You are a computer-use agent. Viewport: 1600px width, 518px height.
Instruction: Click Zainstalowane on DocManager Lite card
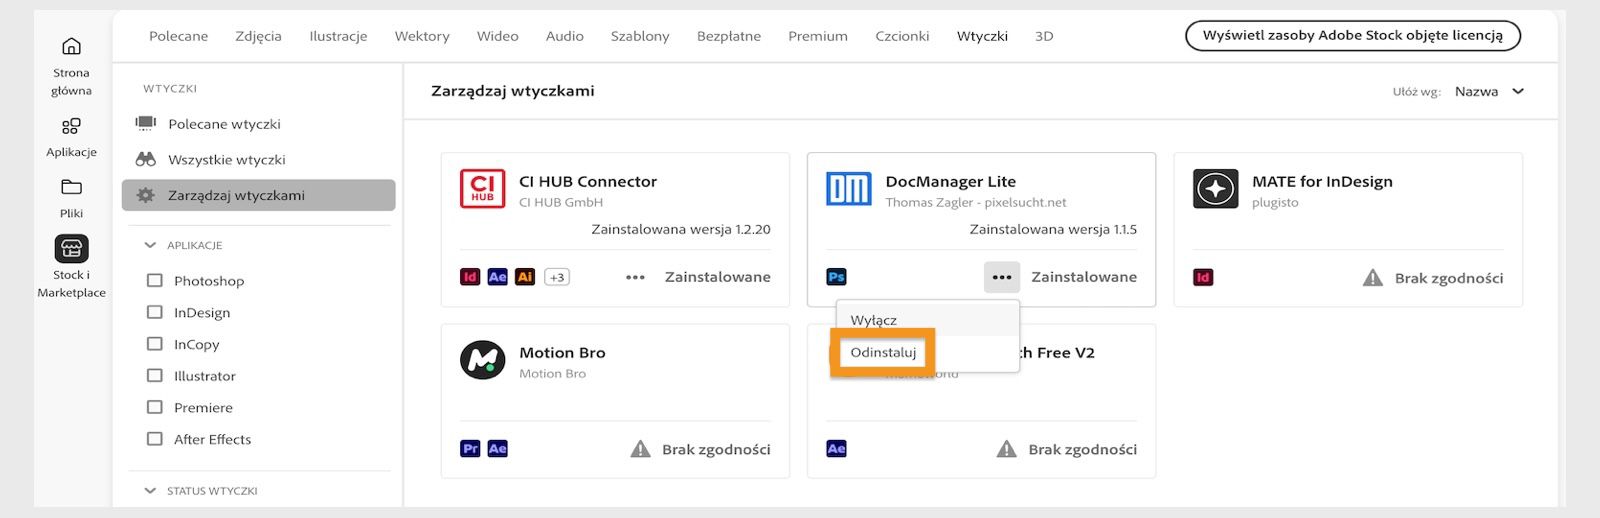1084,277
